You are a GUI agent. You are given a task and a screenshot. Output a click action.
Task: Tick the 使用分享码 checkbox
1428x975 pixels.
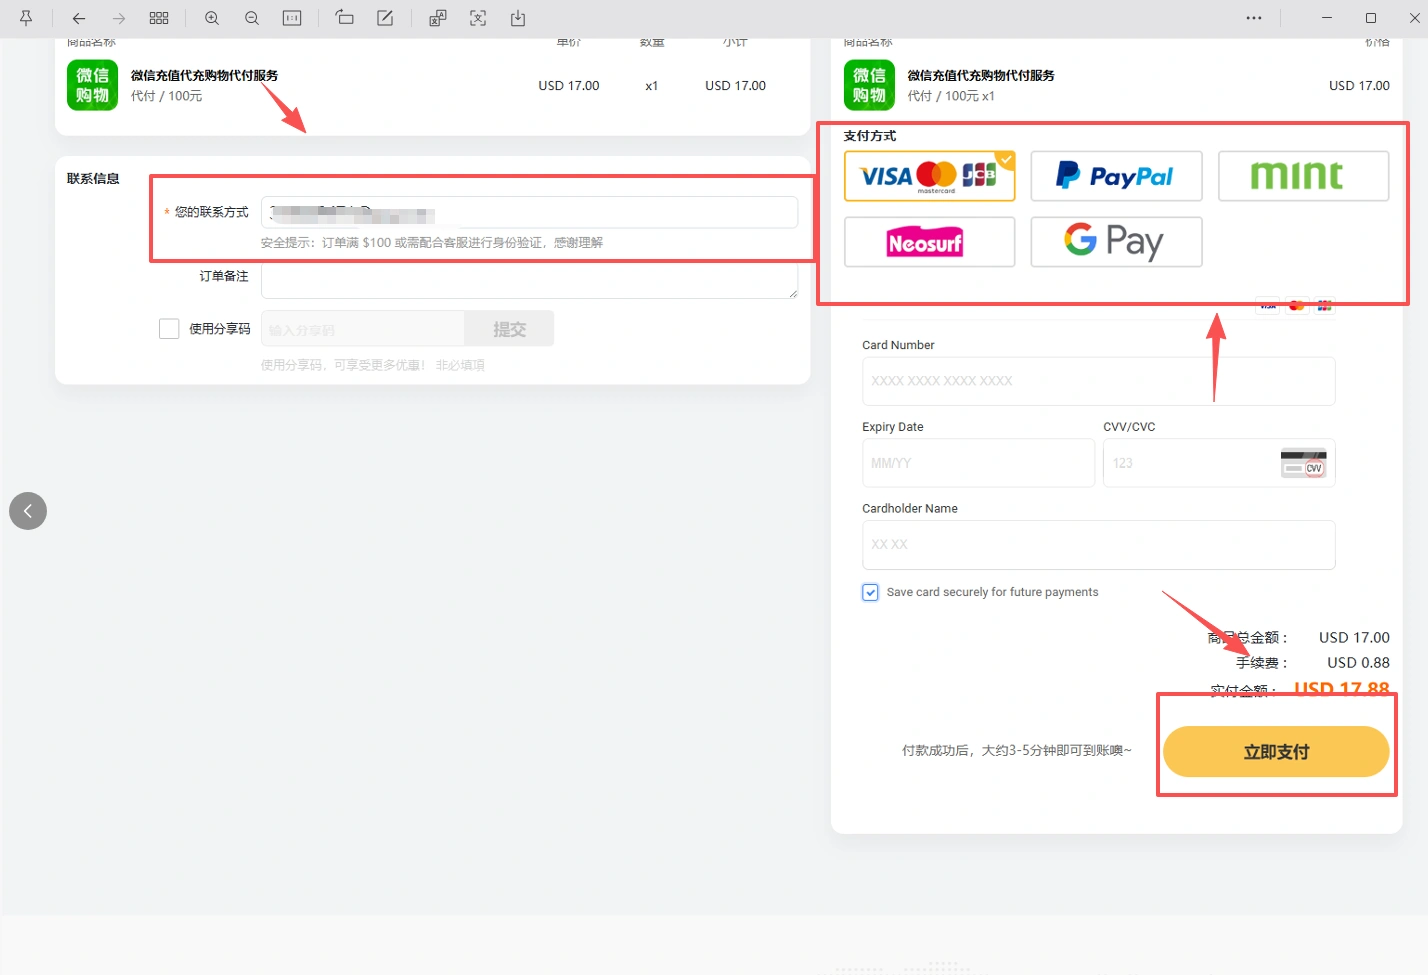click(x=169, y=329)
